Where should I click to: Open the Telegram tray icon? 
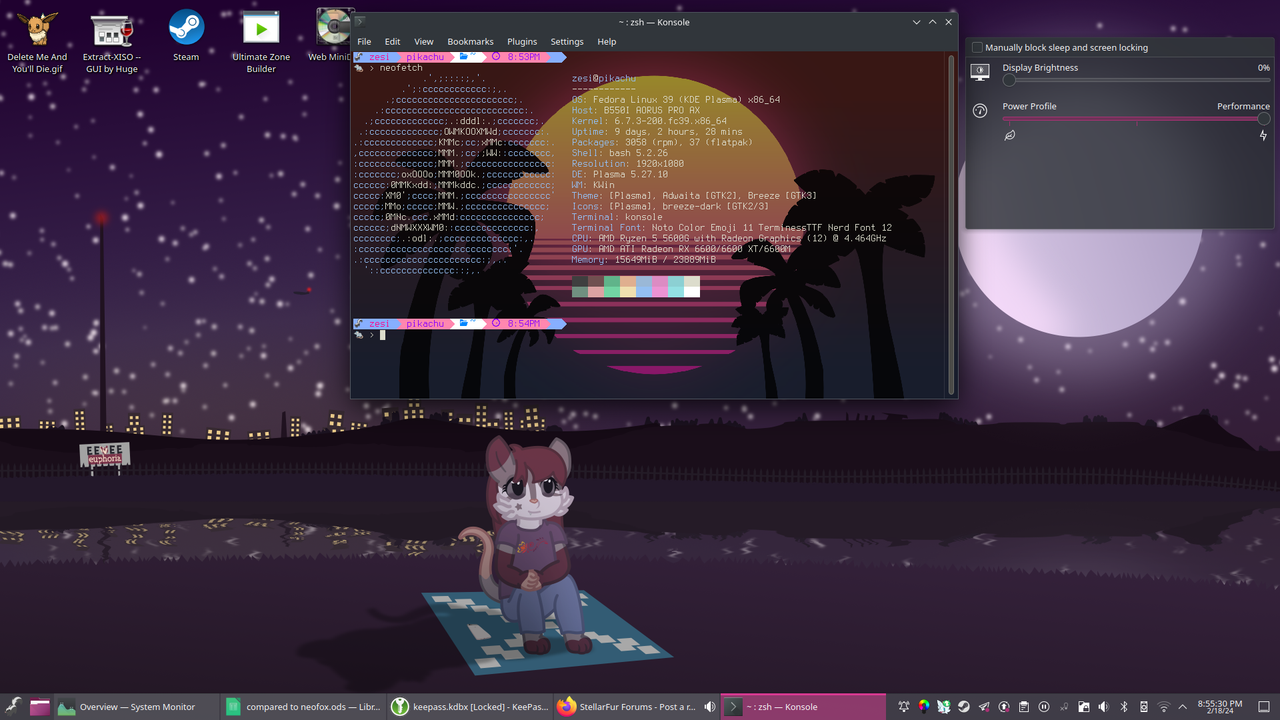click(x=984, y=707)
